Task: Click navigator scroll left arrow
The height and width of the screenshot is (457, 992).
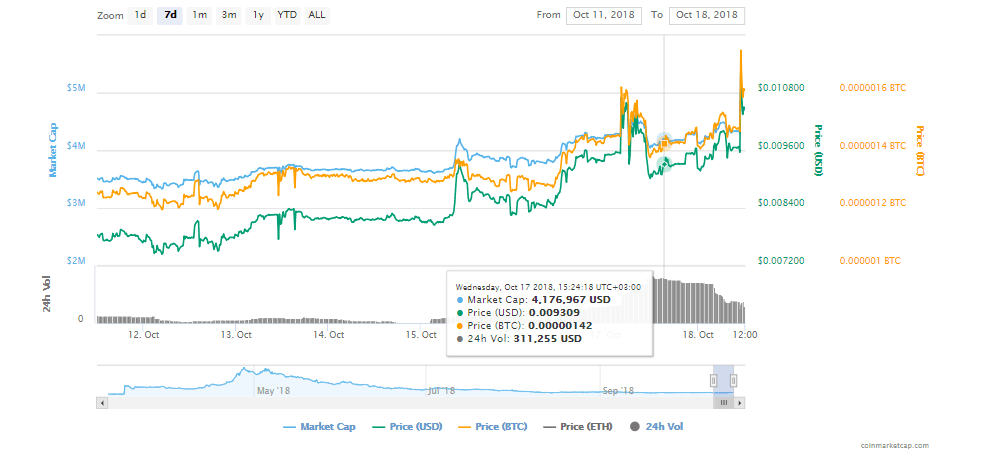Action: coord(101,402)
